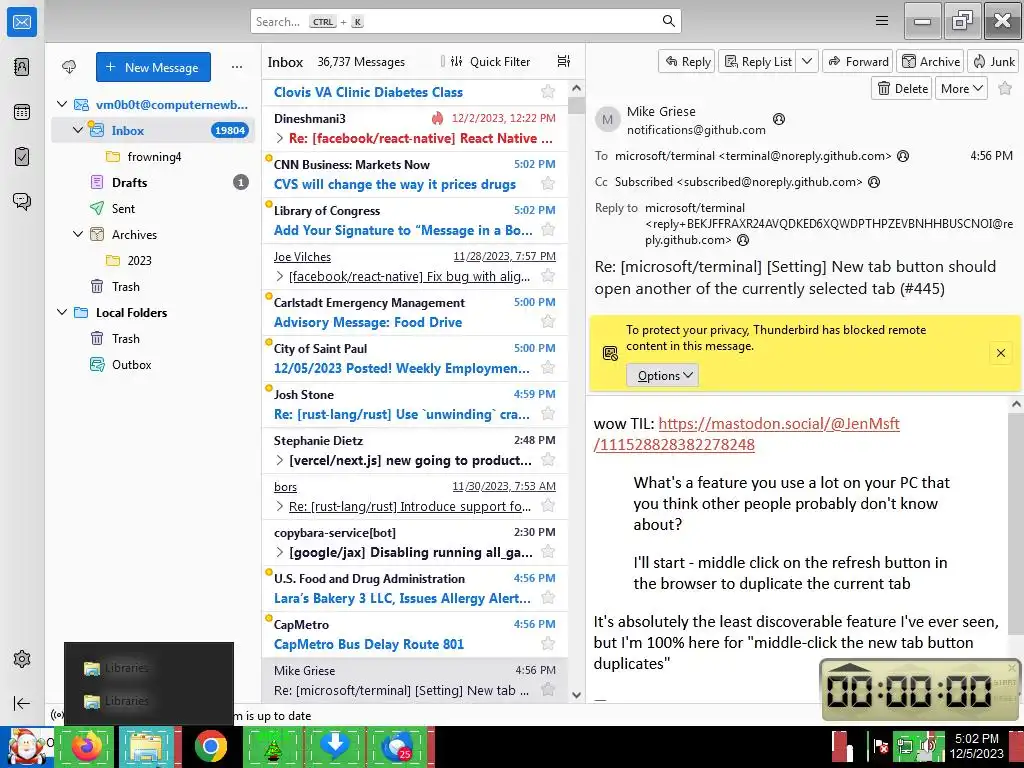The image size is (1024, 768).
Task: Collapse the vm0b0t account tree
Action: (x=62, y=104)
